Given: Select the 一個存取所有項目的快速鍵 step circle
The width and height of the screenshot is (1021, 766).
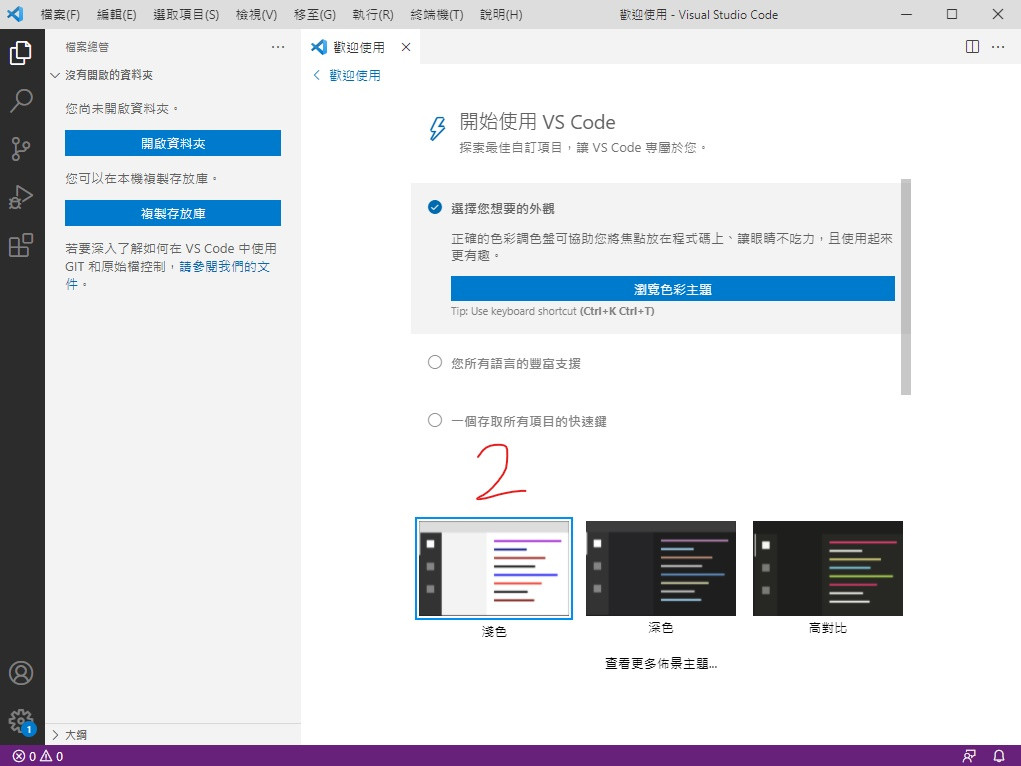Looking at the screenshot, I should [x=435, y=420].
